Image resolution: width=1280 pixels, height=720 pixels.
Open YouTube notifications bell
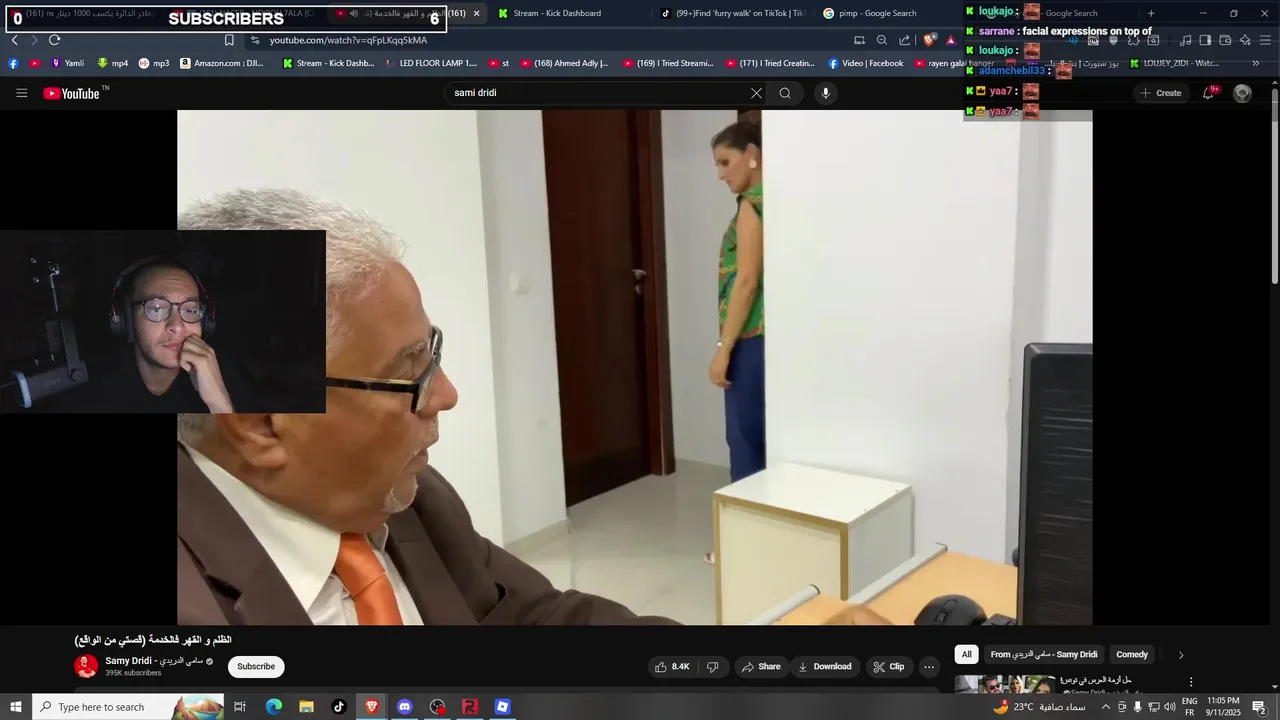(x=1208, y=93)
